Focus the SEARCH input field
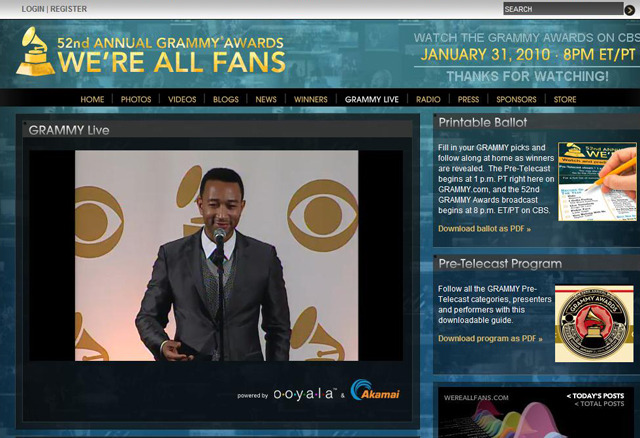640x438 pixels. (563, 9)
